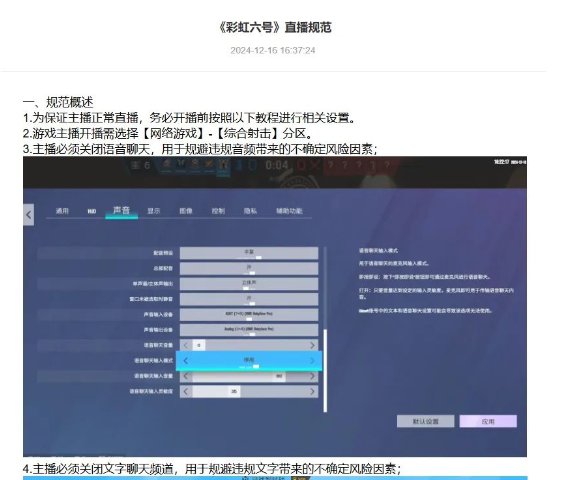The height and width of the screenshot is (480, 573).
Task: Click the 语音聊天输入音量 slider track
Action: pyautogui.click(x=249, y=376)
